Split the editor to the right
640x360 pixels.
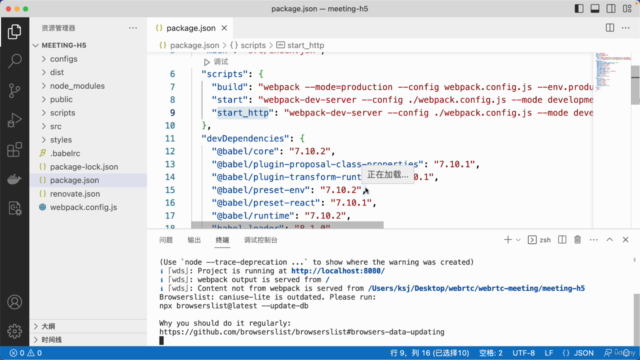point(610,28)
